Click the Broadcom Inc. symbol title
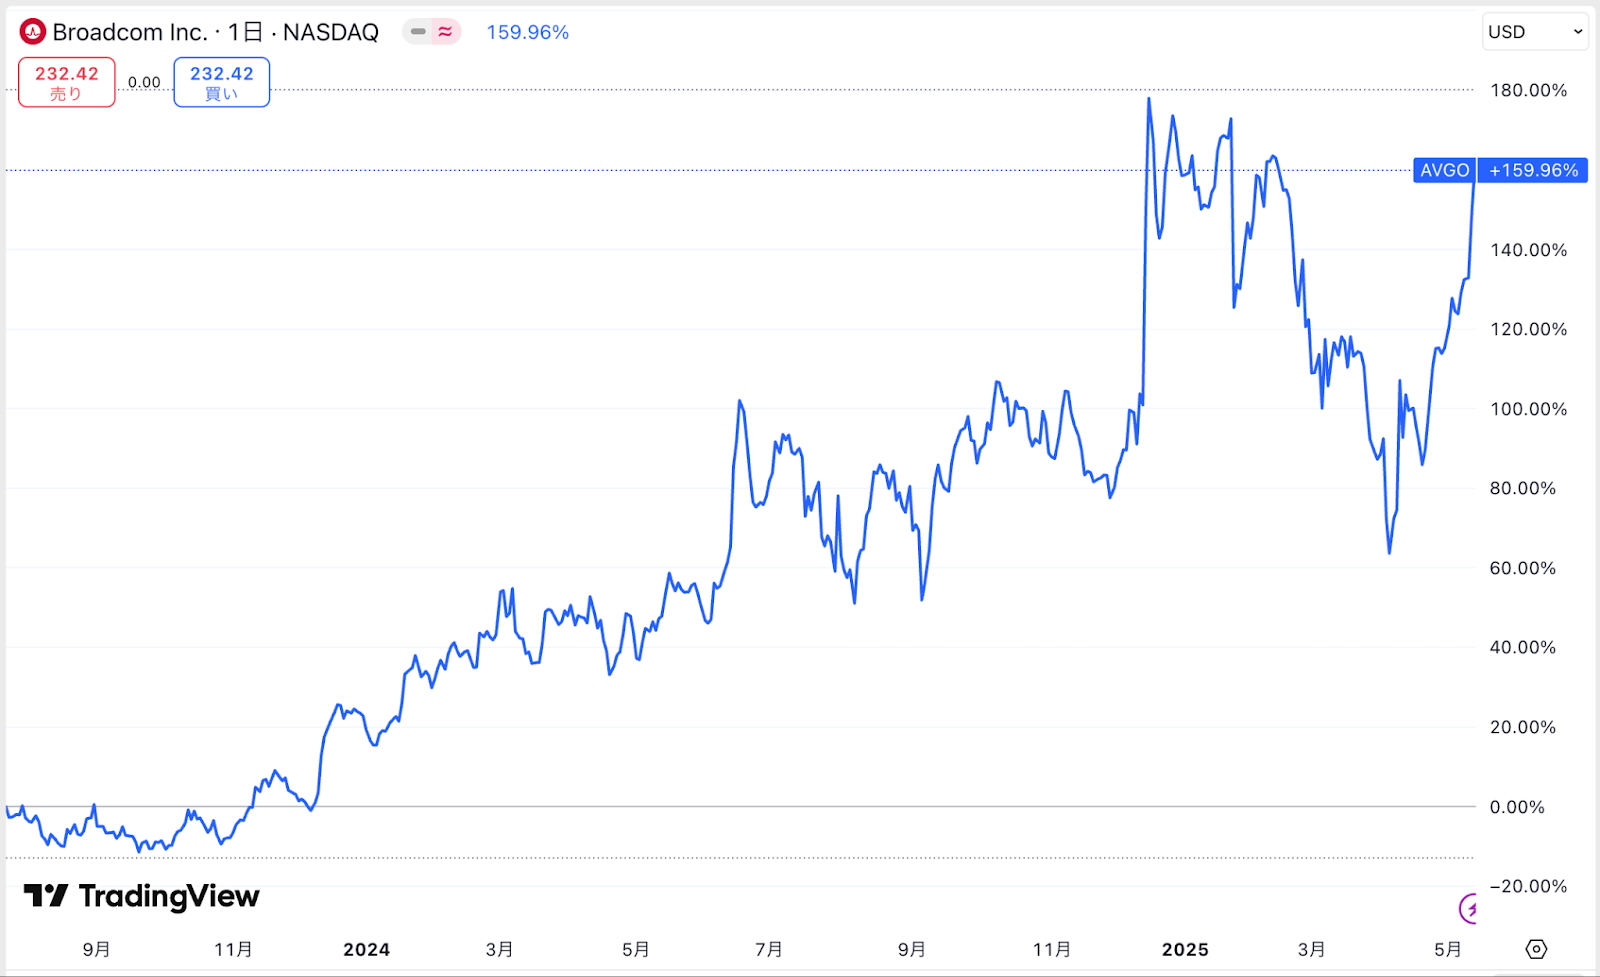Image resolution: width=1600 pixels, height=977 pixels. [x=129, y=32]
